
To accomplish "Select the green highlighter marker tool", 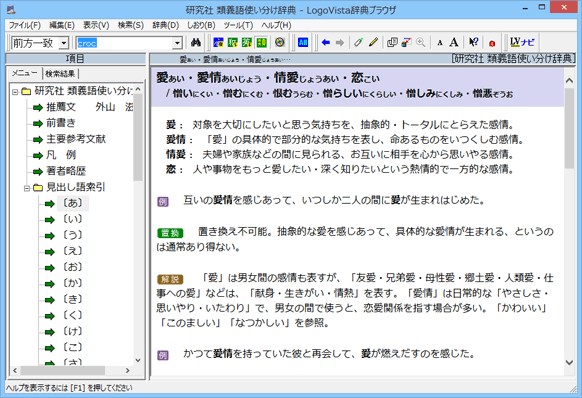I will coord(359,42).
